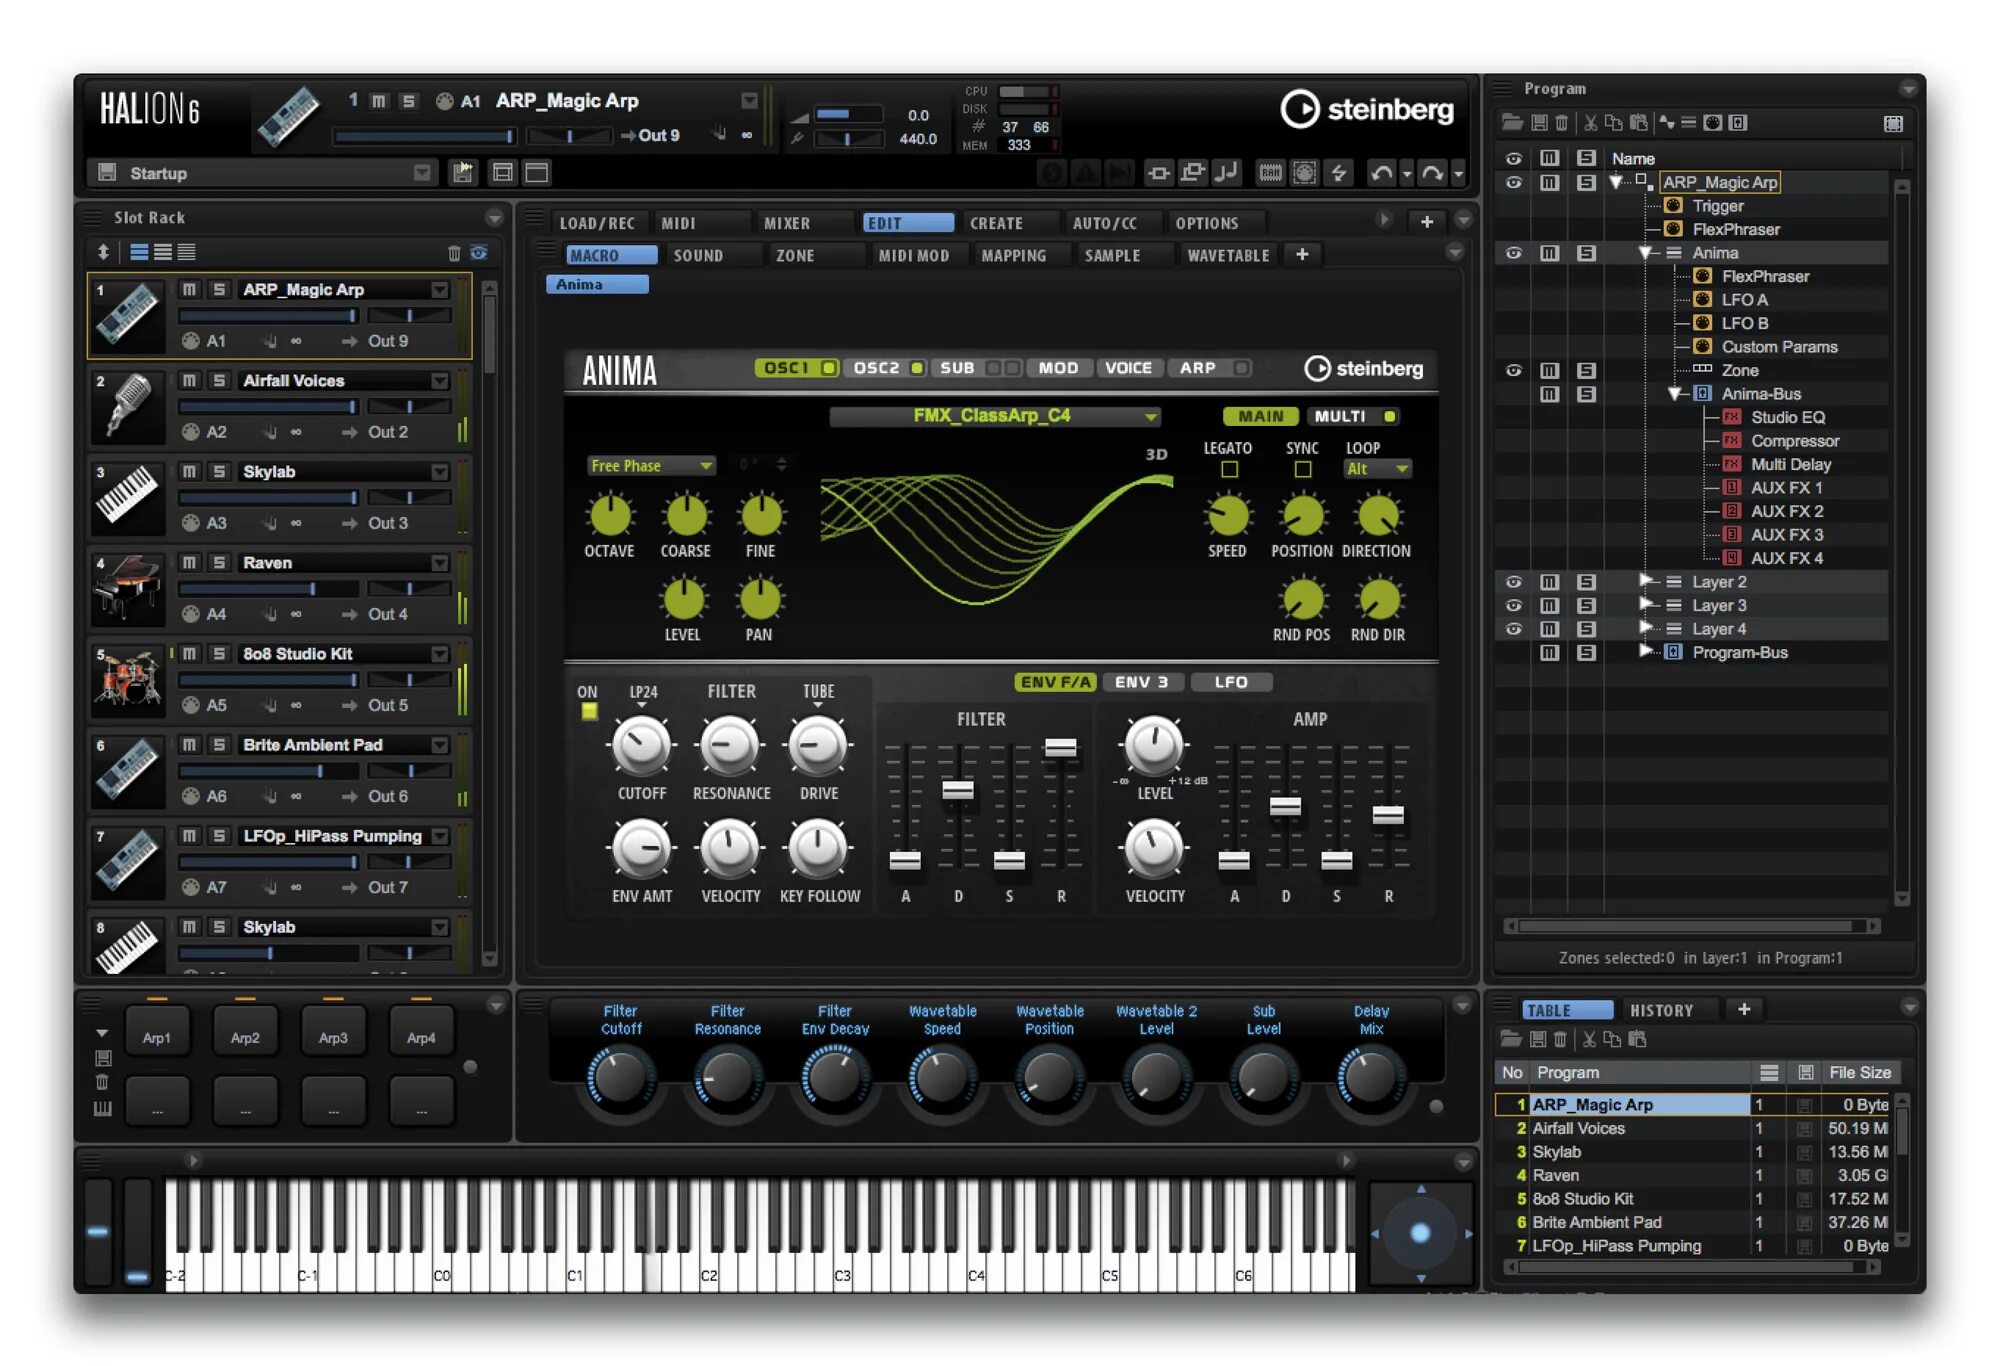Image resolution: width=2000 pixels, height=1366 pixels.
Task: Click the undo arrow icon
Action: (x=1381, y=173)
